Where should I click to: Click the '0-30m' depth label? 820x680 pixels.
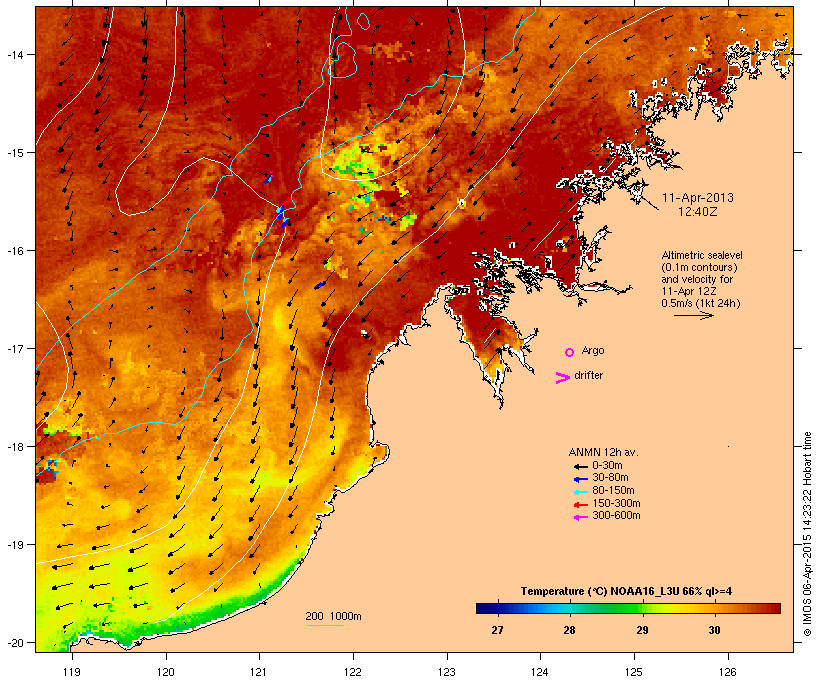click(607, 466)
